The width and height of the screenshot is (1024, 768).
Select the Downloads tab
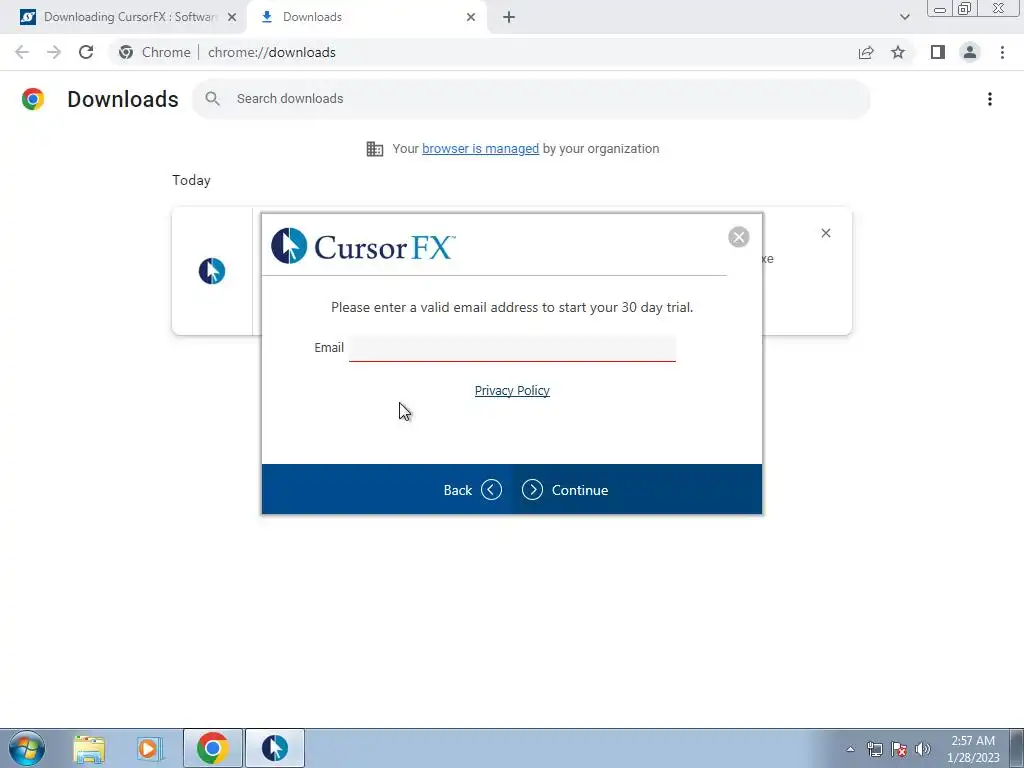[366, 17]
